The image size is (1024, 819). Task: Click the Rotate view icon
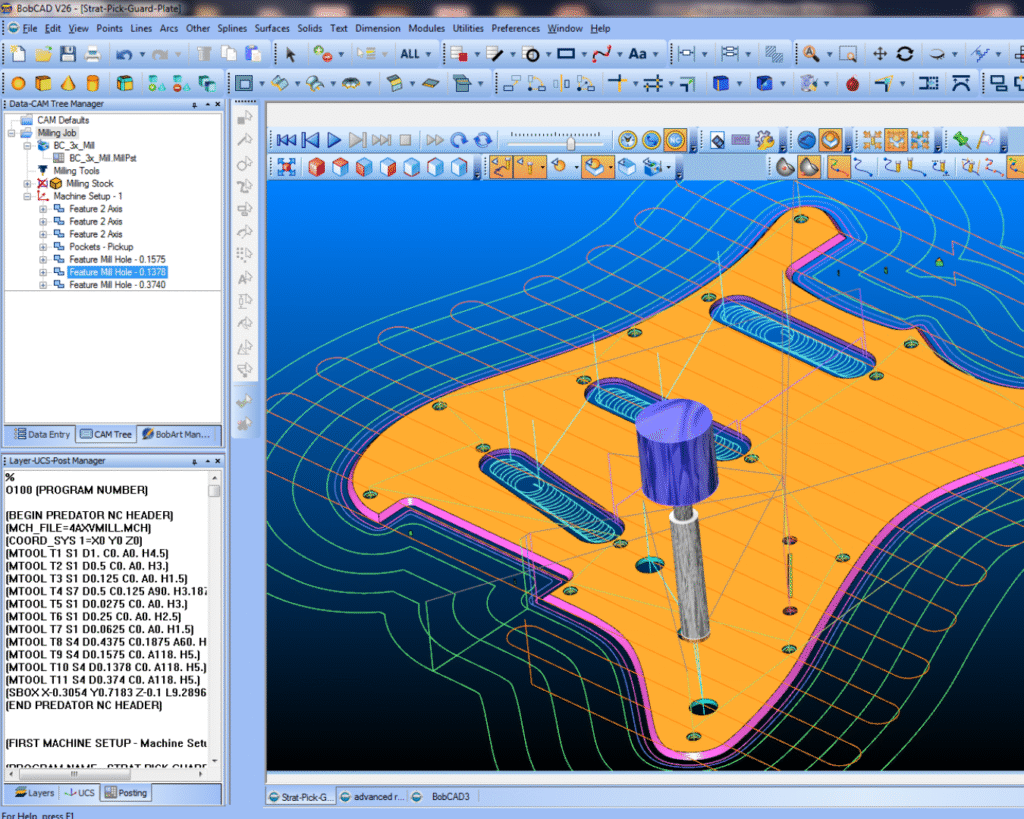coord(905,54)
